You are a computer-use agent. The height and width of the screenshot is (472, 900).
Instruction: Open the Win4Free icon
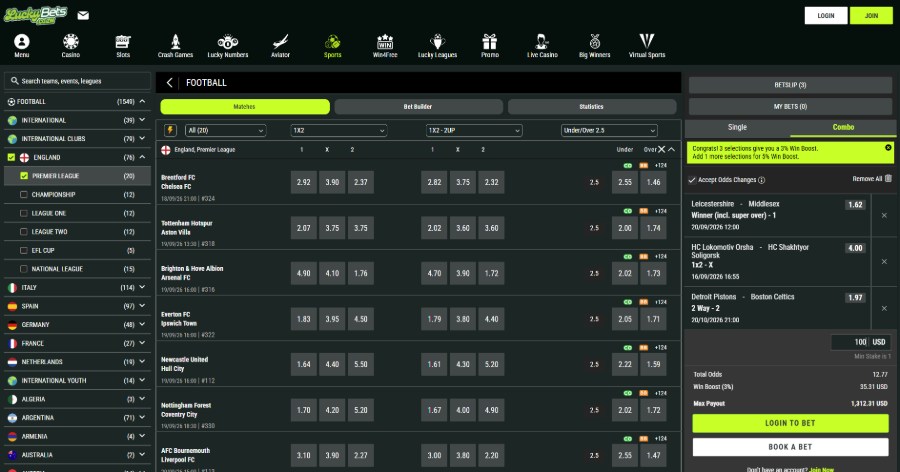[385, 42]
